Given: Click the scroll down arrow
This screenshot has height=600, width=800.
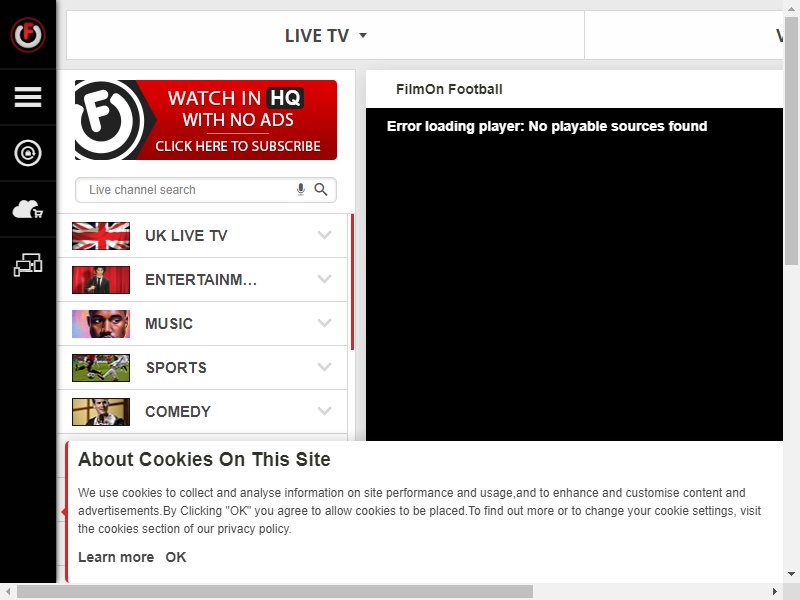Looking at the screenshot, I should 791,574.
